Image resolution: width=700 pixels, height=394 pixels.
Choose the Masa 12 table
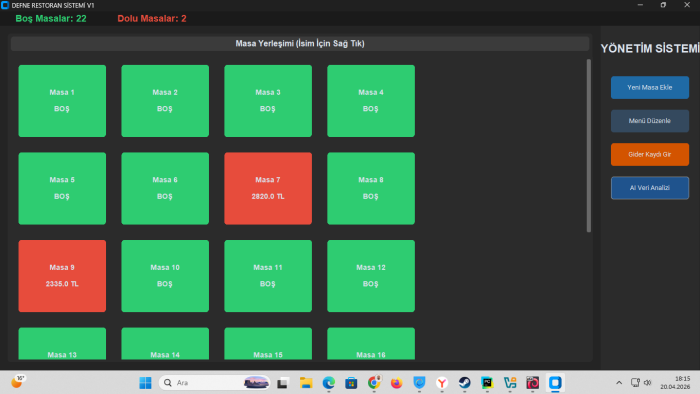(371, 276)
